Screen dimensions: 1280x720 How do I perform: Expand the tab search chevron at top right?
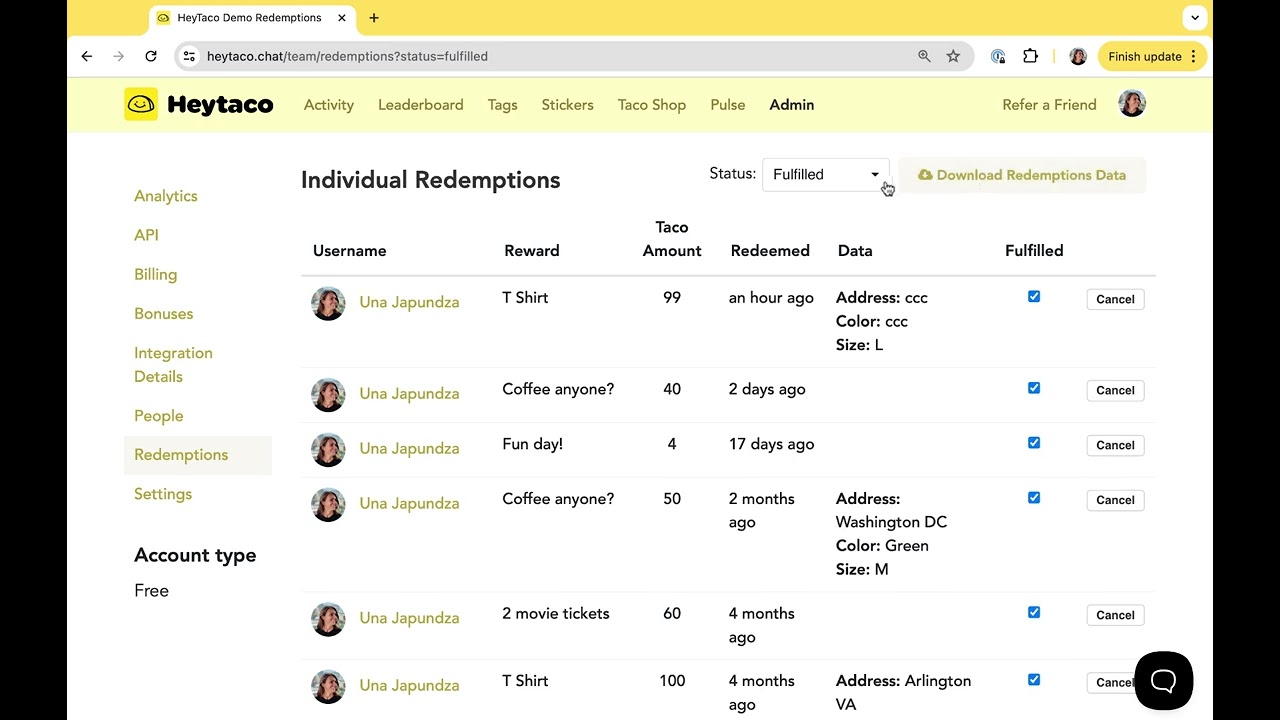(x=1195, y=18)
